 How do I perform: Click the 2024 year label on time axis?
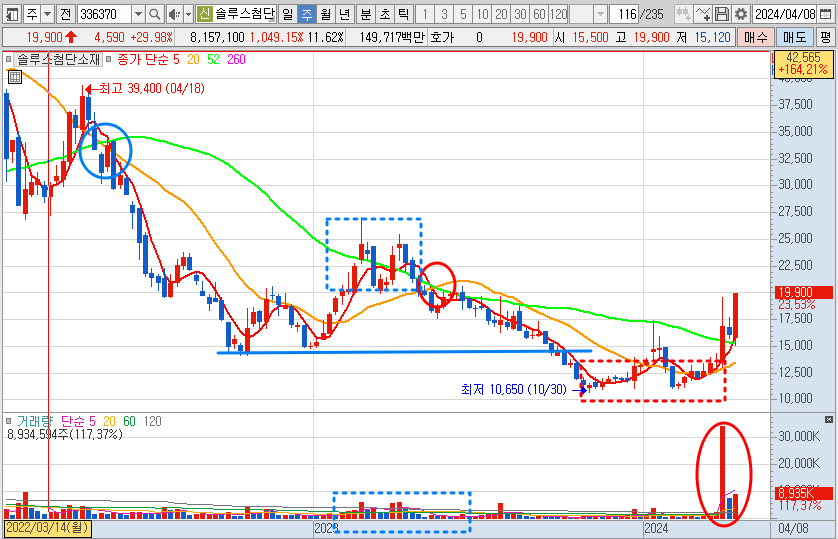click(x=656, y=528)
